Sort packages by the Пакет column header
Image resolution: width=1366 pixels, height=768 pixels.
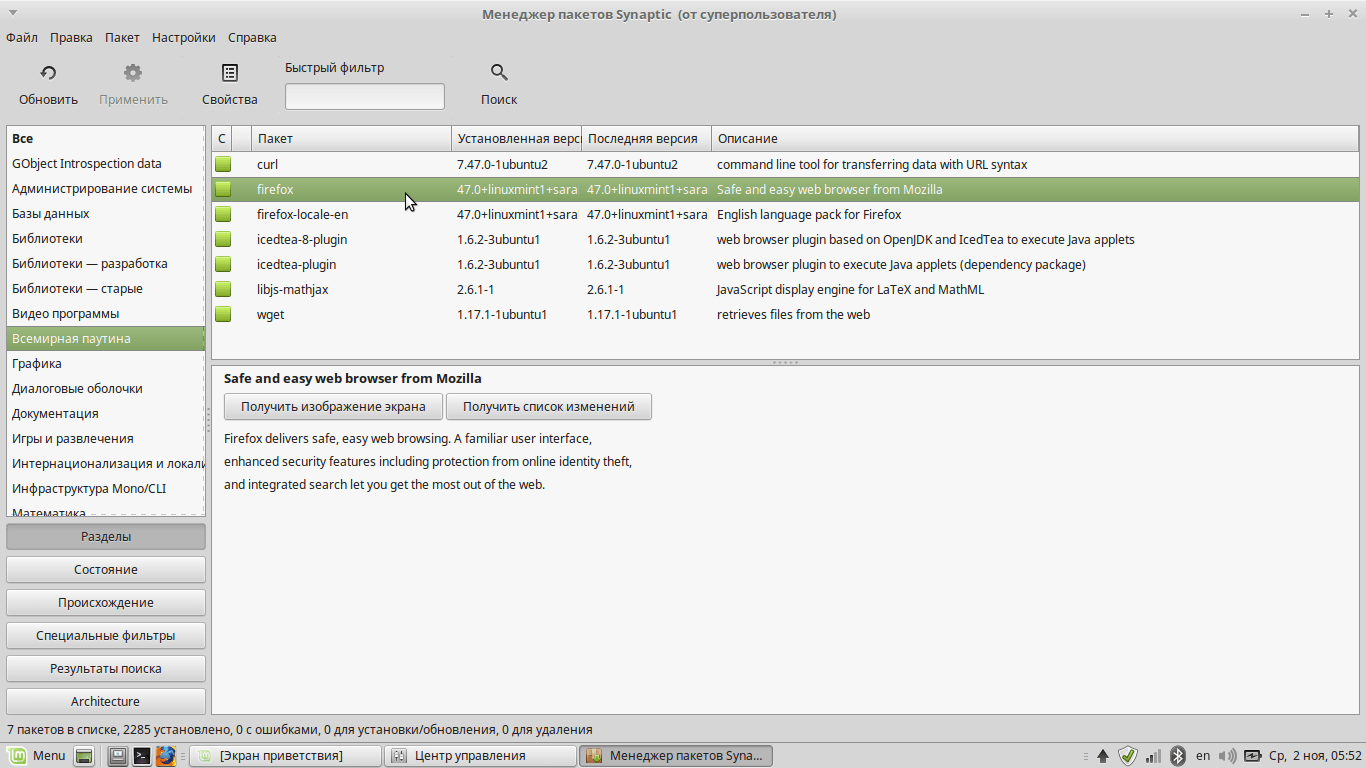tap(351, 138)
